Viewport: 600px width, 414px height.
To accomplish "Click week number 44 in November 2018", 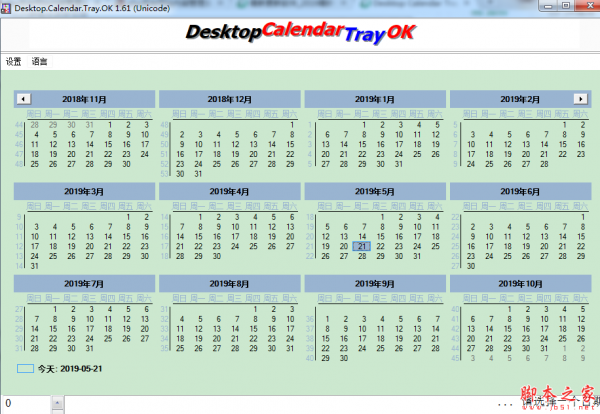I will click(19, 125).
